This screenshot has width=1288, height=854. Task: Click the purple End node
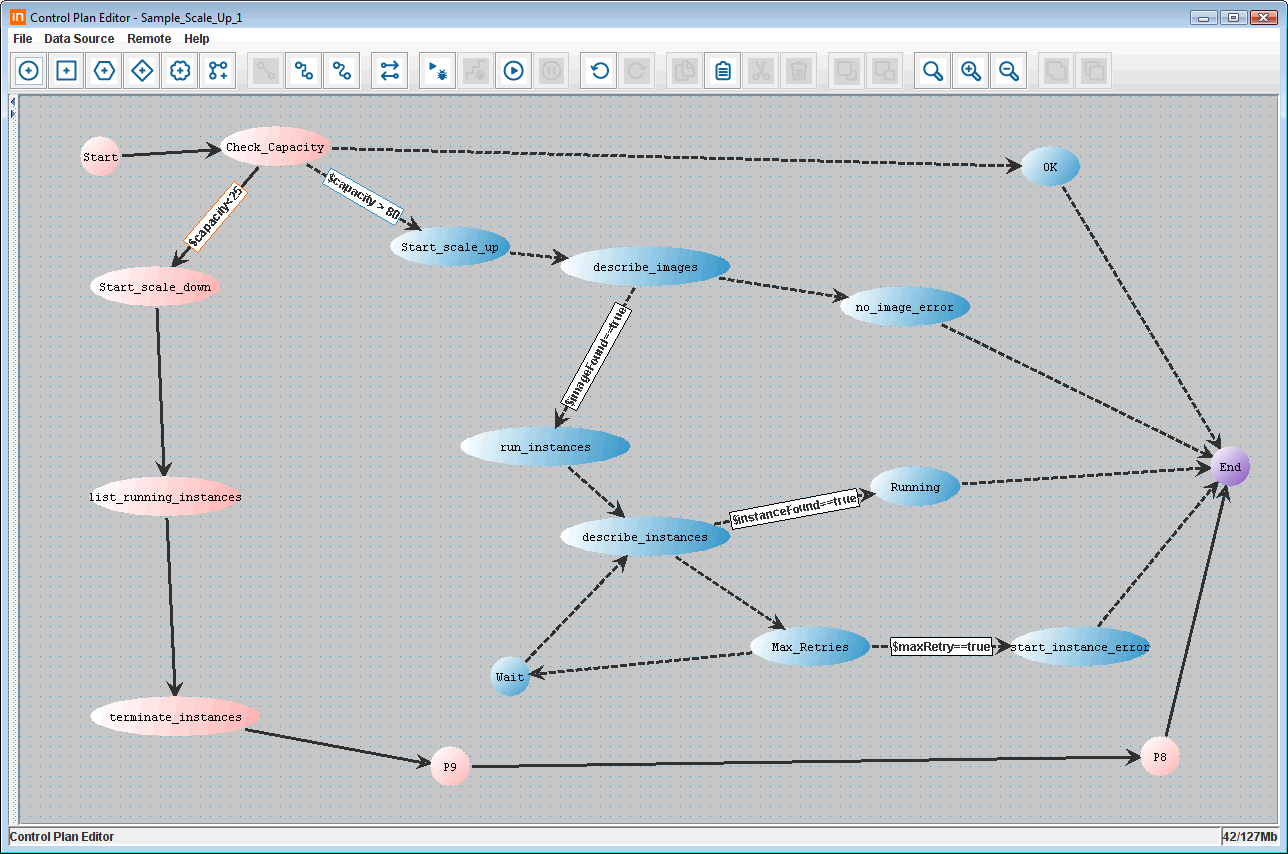1230,467
